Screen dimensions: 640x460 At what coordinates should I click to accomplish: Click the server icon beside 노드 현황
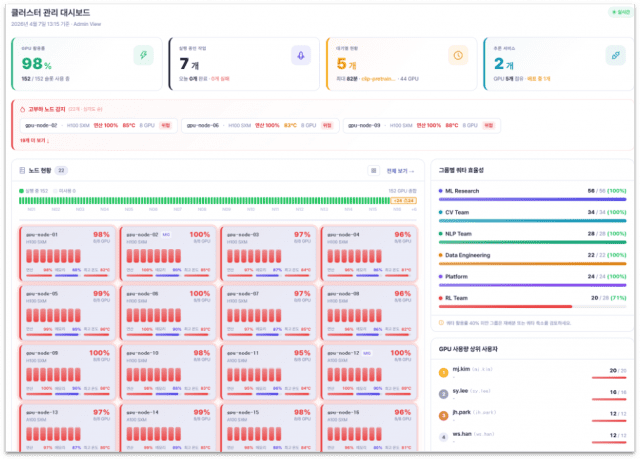(22, 170)
